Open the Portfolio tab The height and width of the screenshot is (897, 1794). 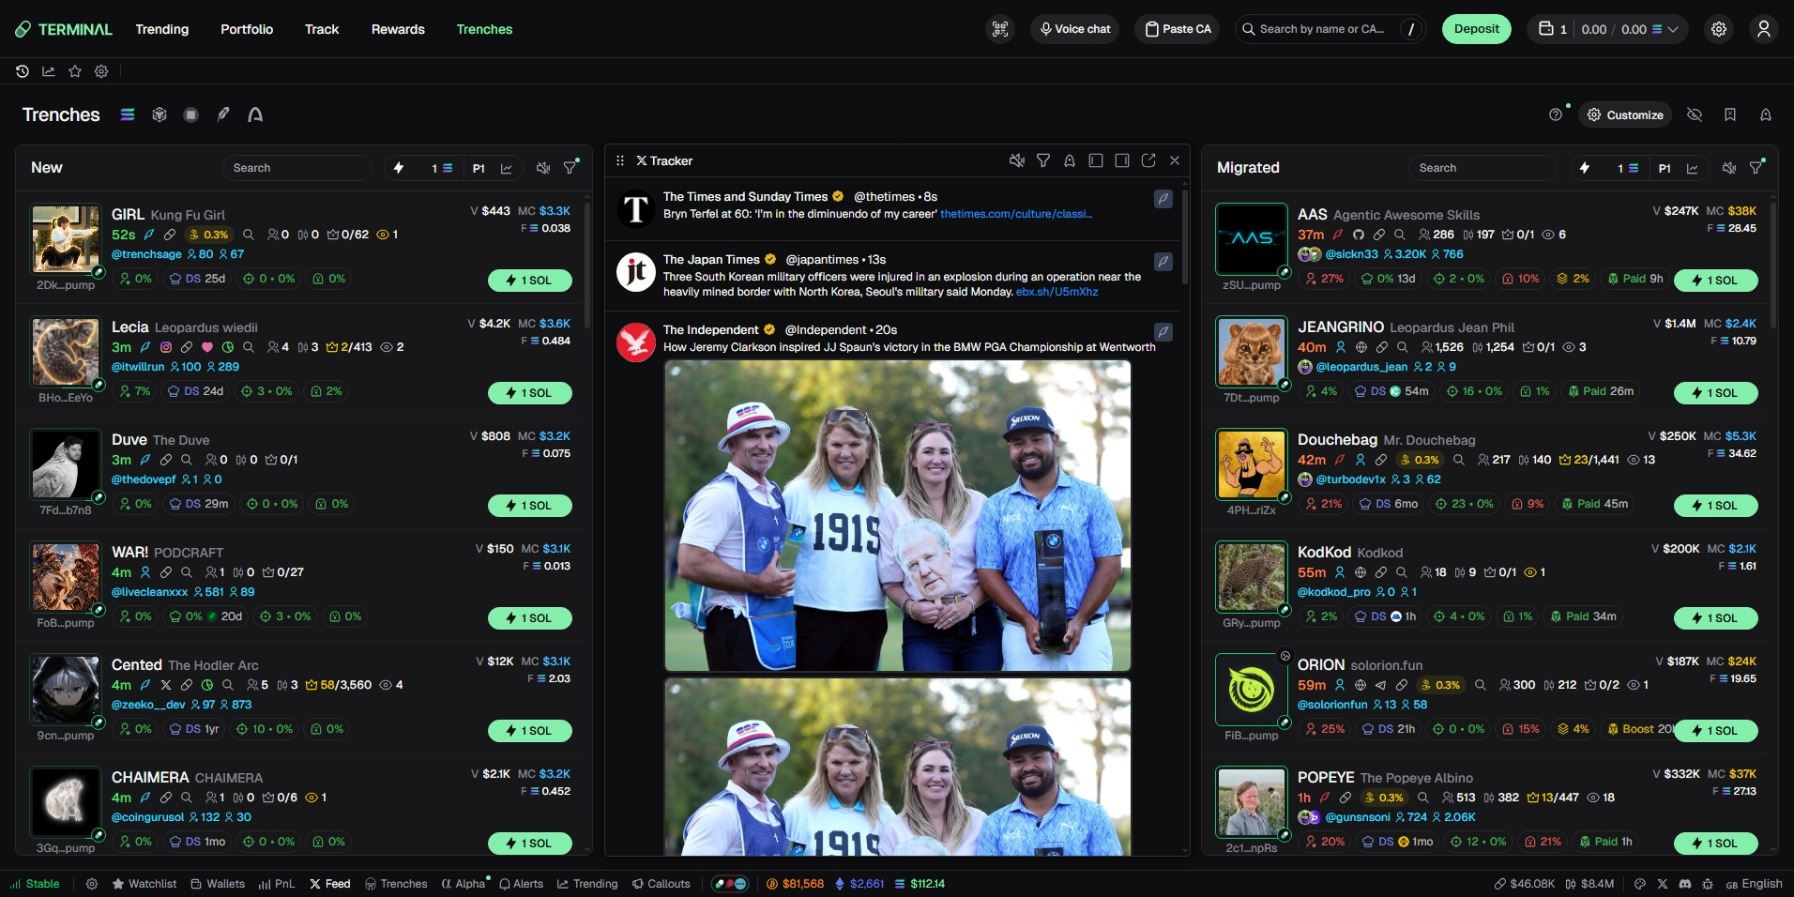(x=247, y=29)
